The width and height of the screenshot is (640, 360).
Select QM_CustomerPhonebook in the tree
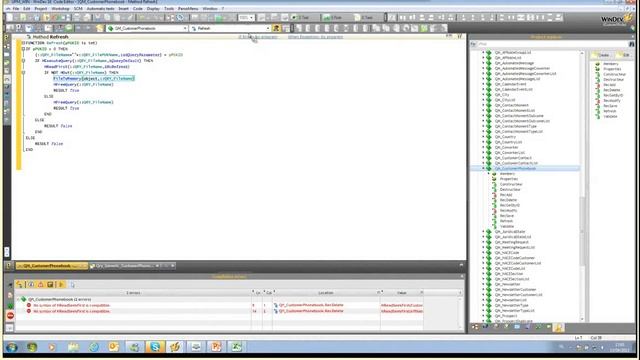[x=515, y=168]
